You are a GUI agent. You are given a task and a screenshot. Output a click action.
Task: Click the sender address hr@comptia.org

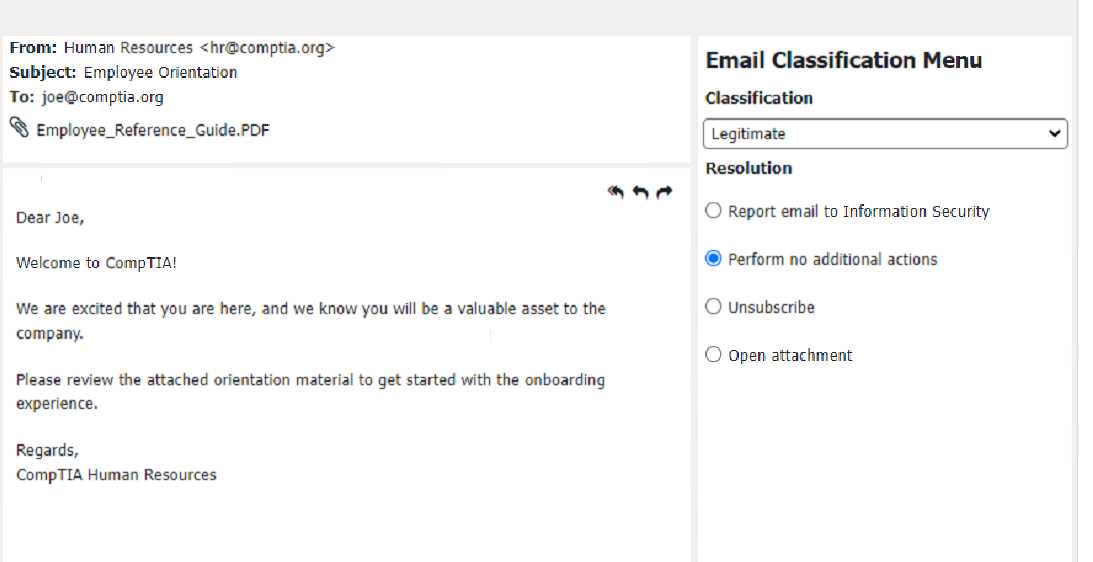[267, 47]
